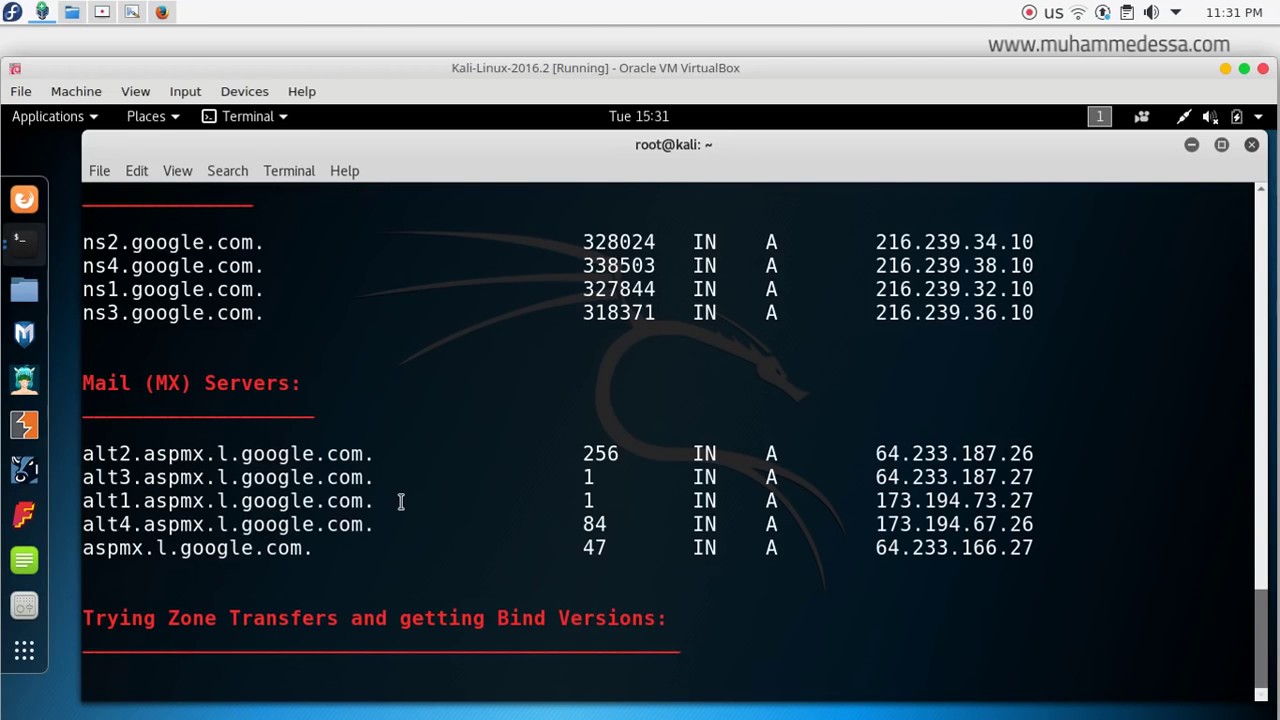Open the host Wi-Fi network indicator
The height and width of the screenshot is (720, 1280).
[1078, 12]
